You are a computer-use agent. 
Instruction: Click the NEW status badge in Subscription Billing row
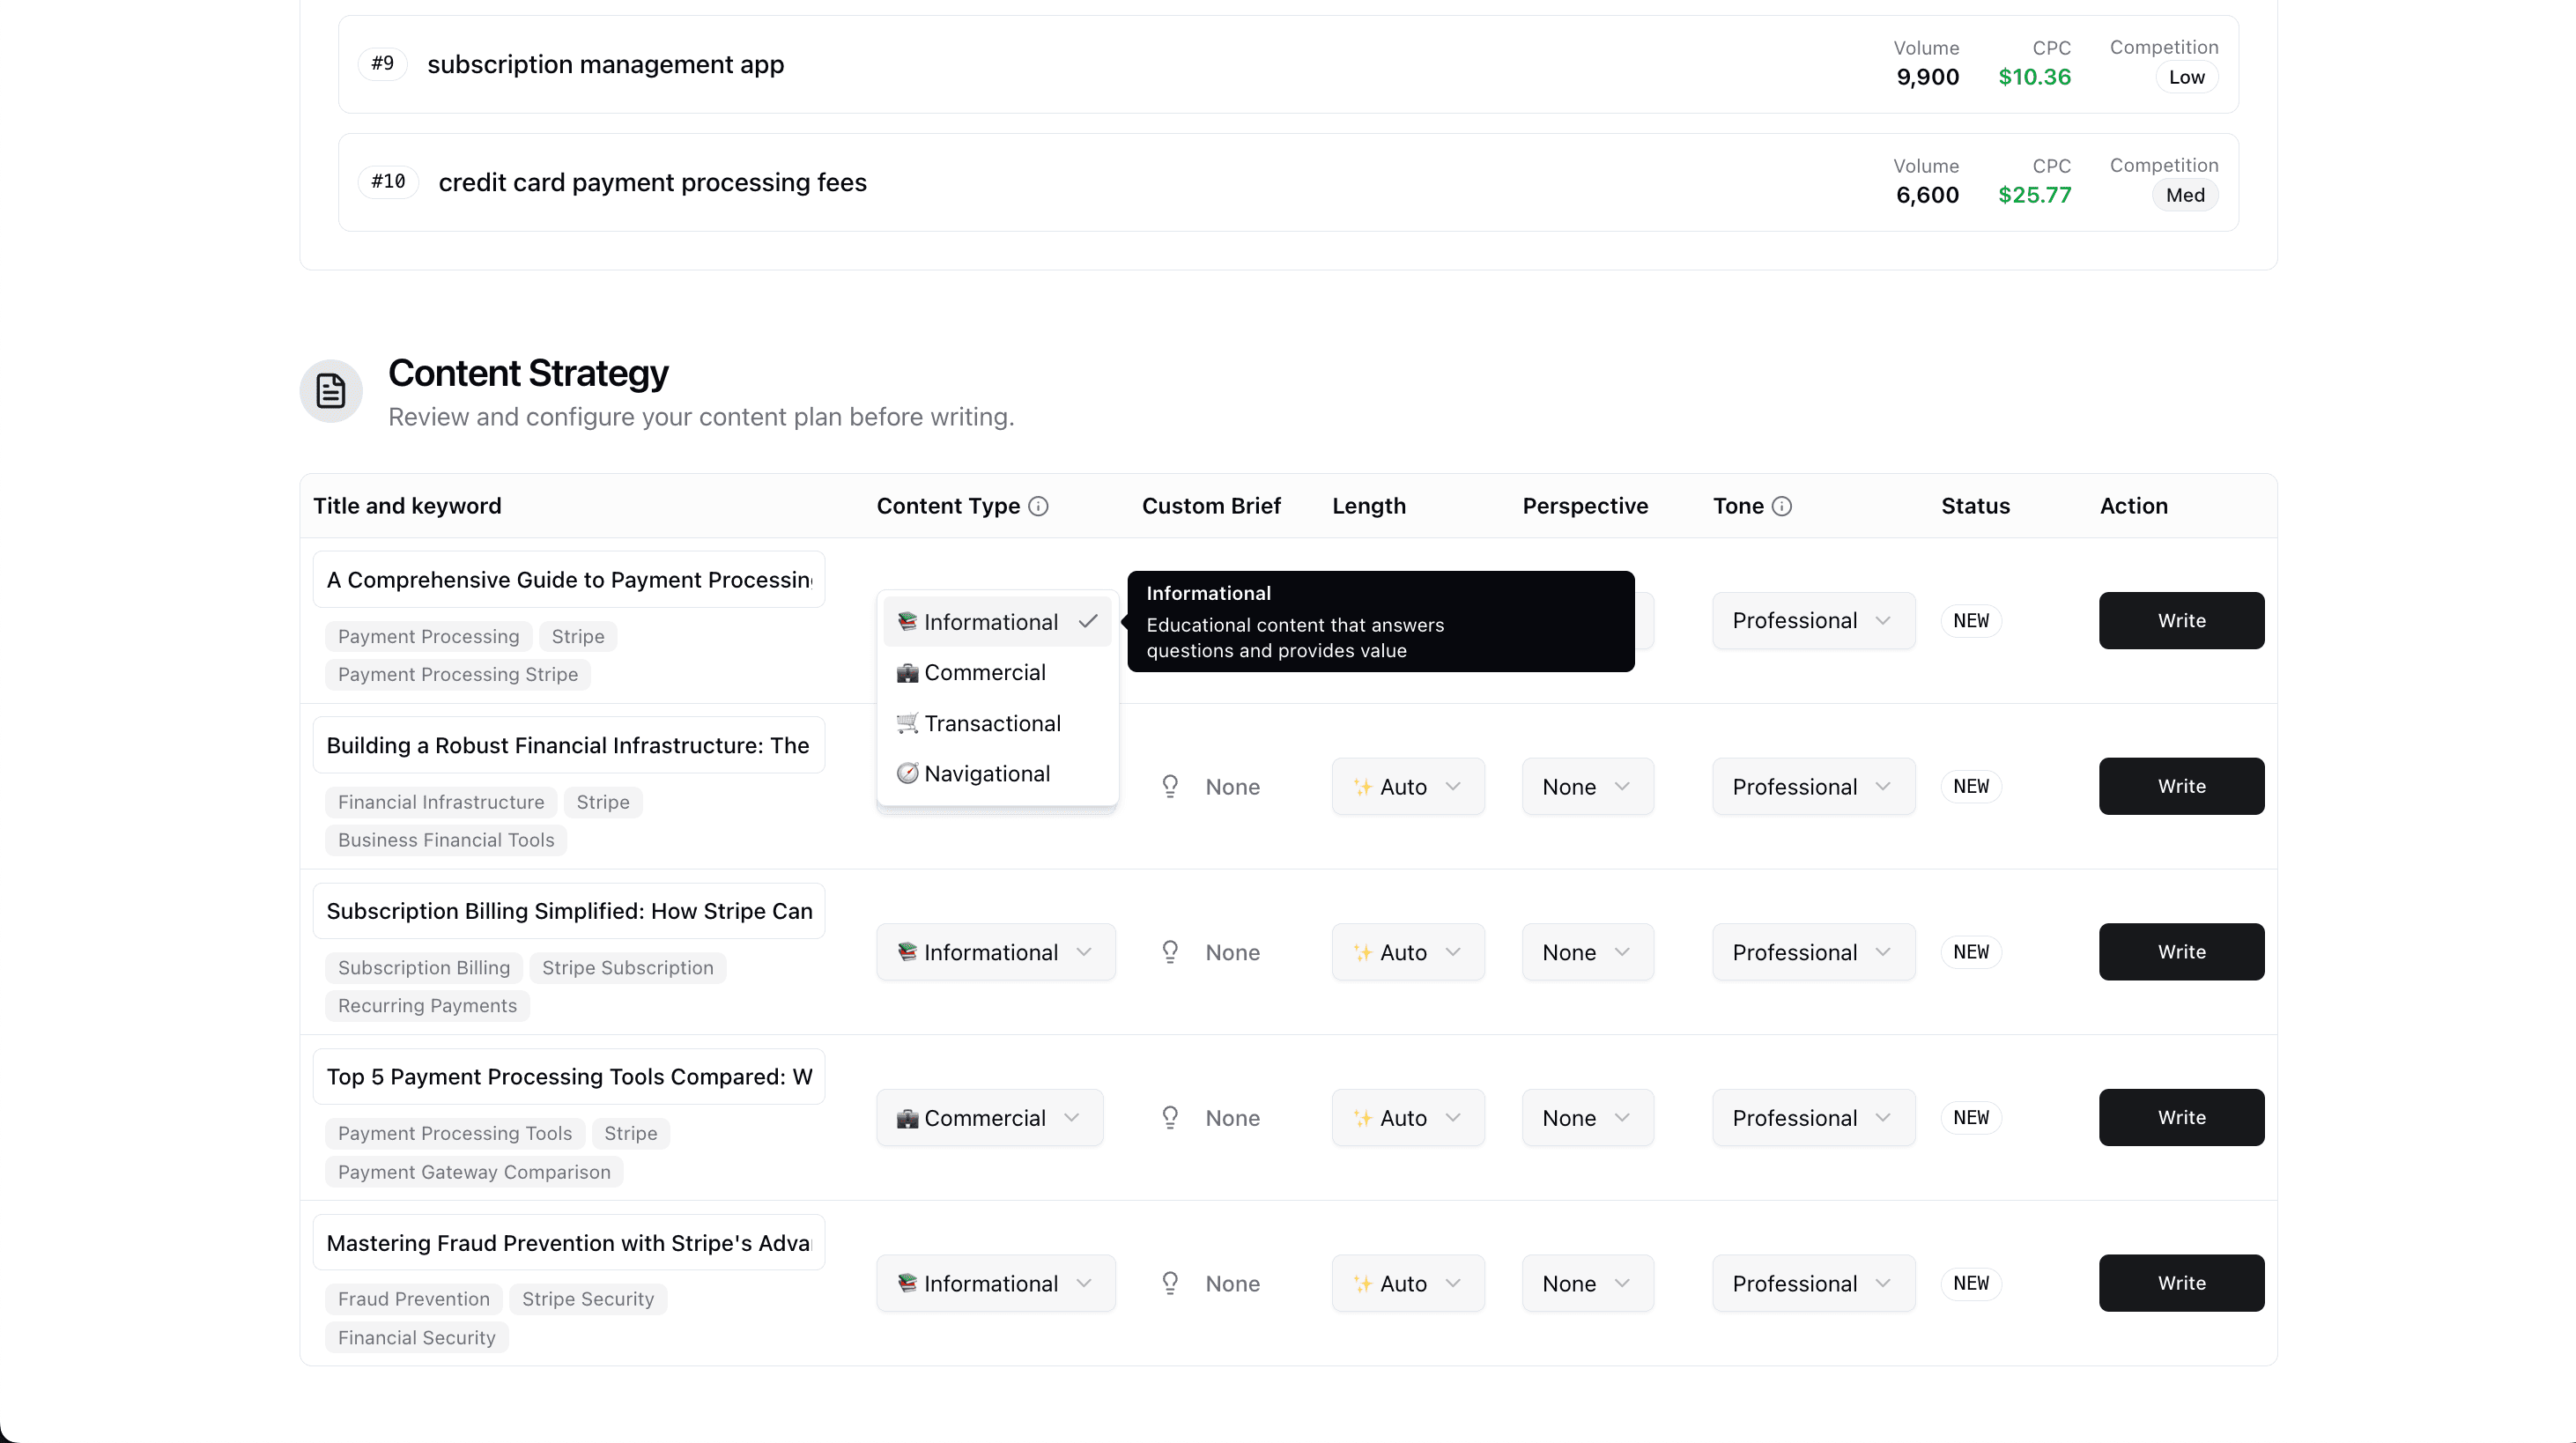click(x=1970, y=952)
